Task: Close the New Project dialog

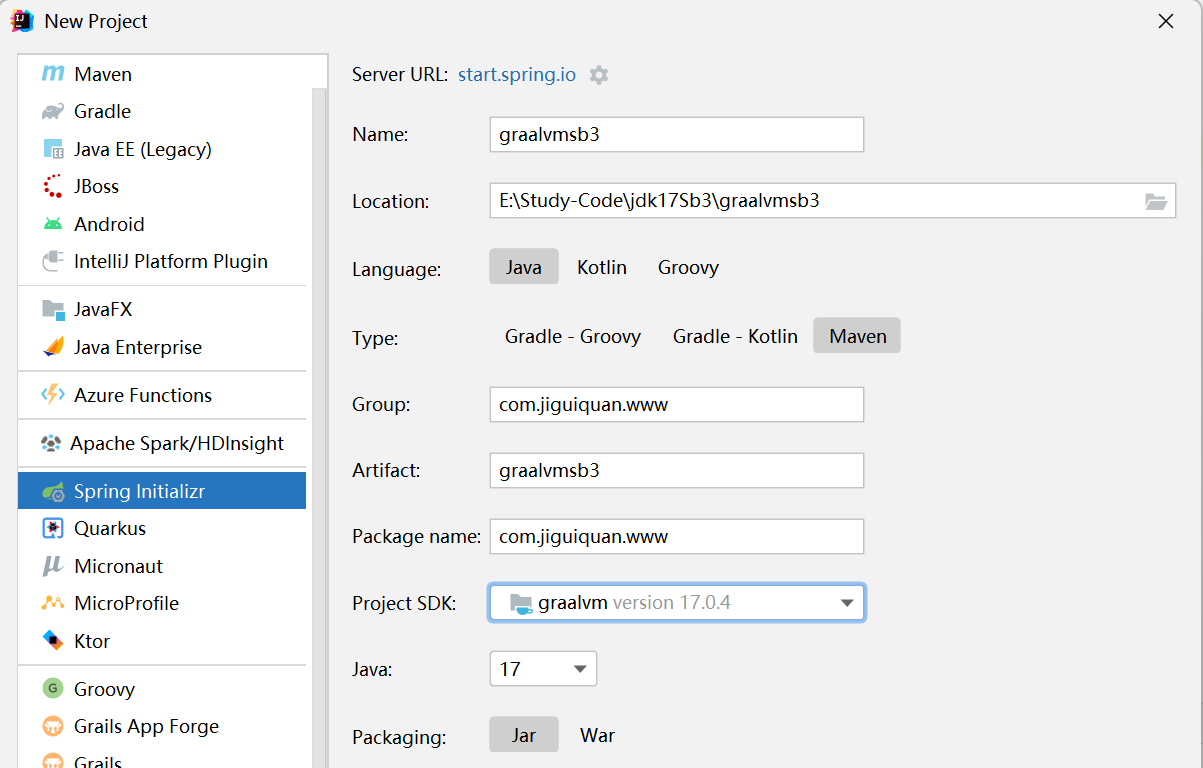Action: (1165, 21)
